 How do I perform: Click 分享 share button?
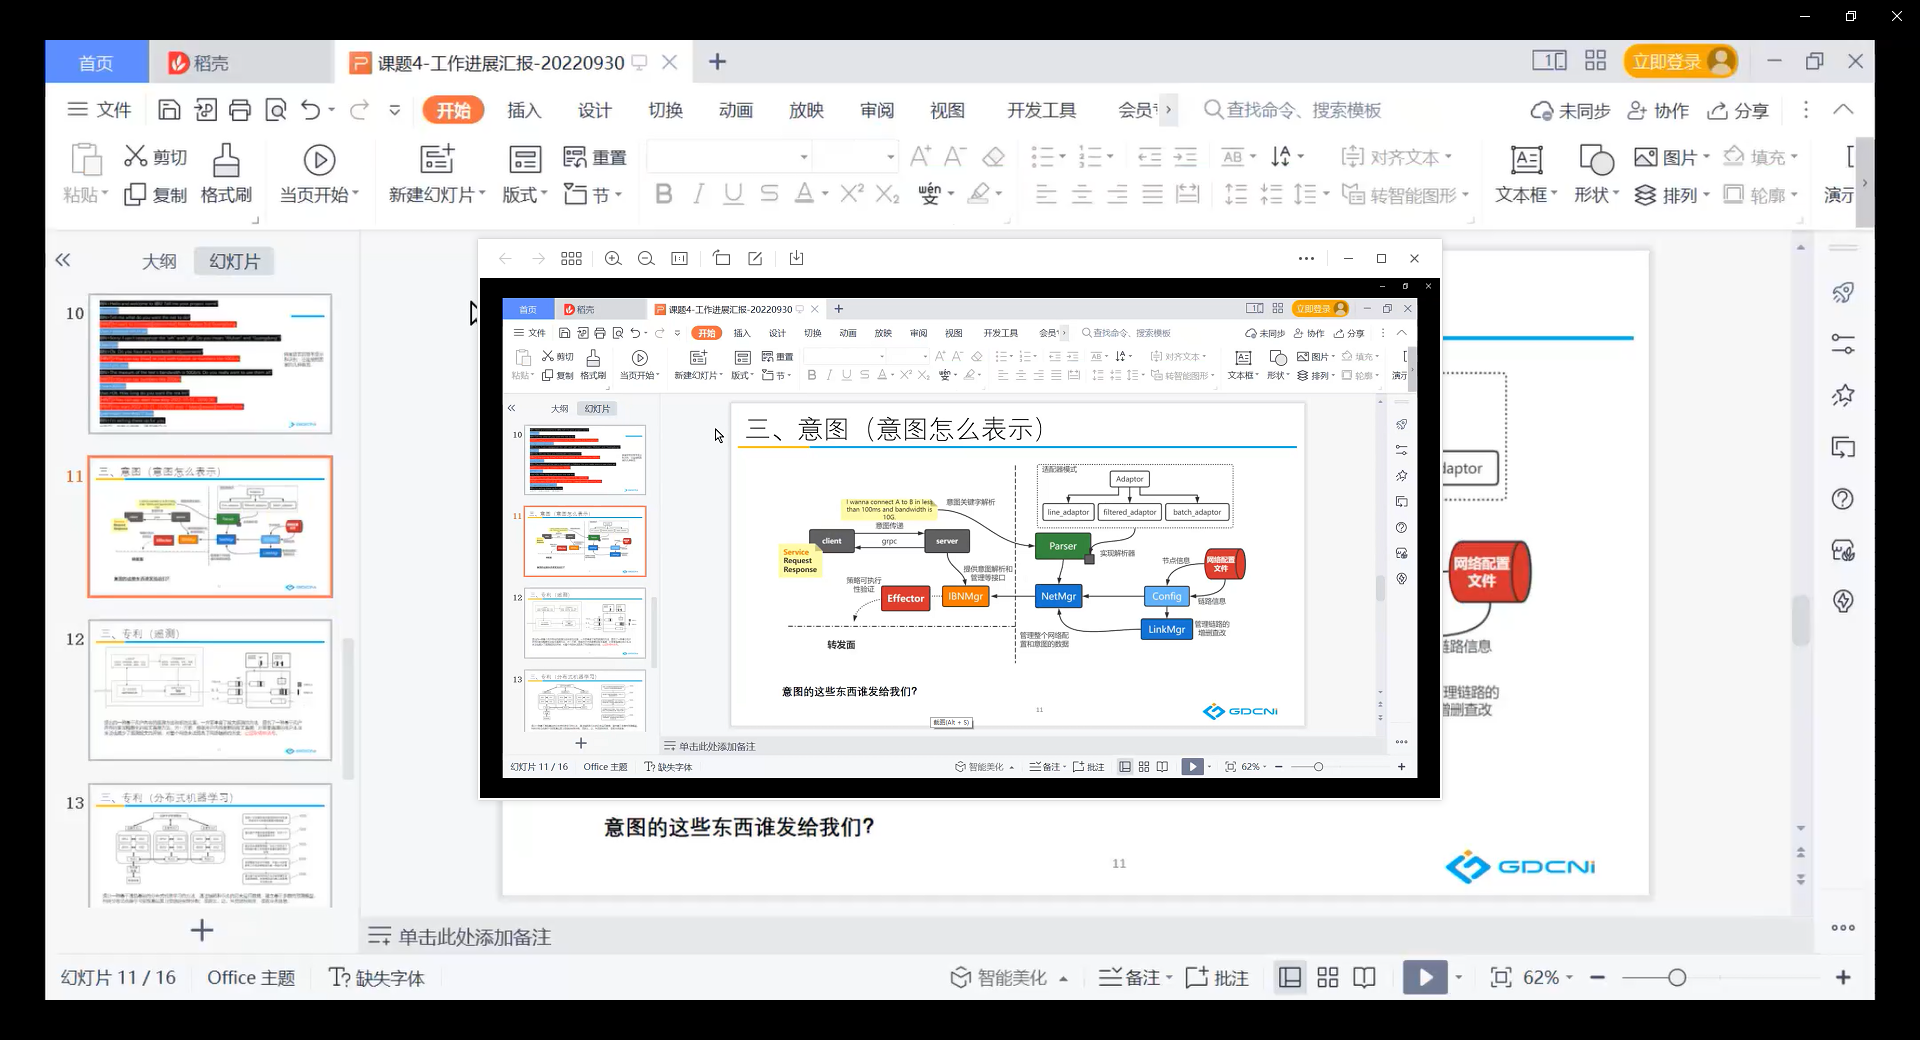tap(1738, 110)
